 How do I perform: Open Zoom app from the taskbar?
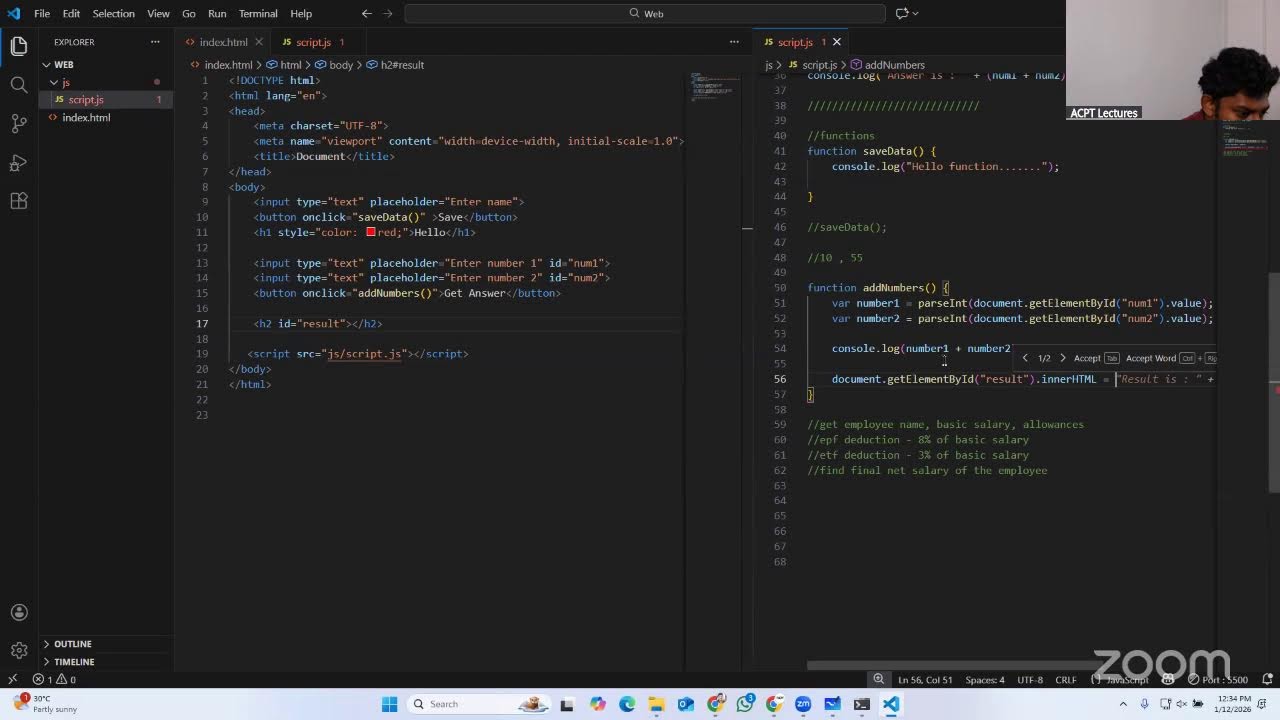803,704
